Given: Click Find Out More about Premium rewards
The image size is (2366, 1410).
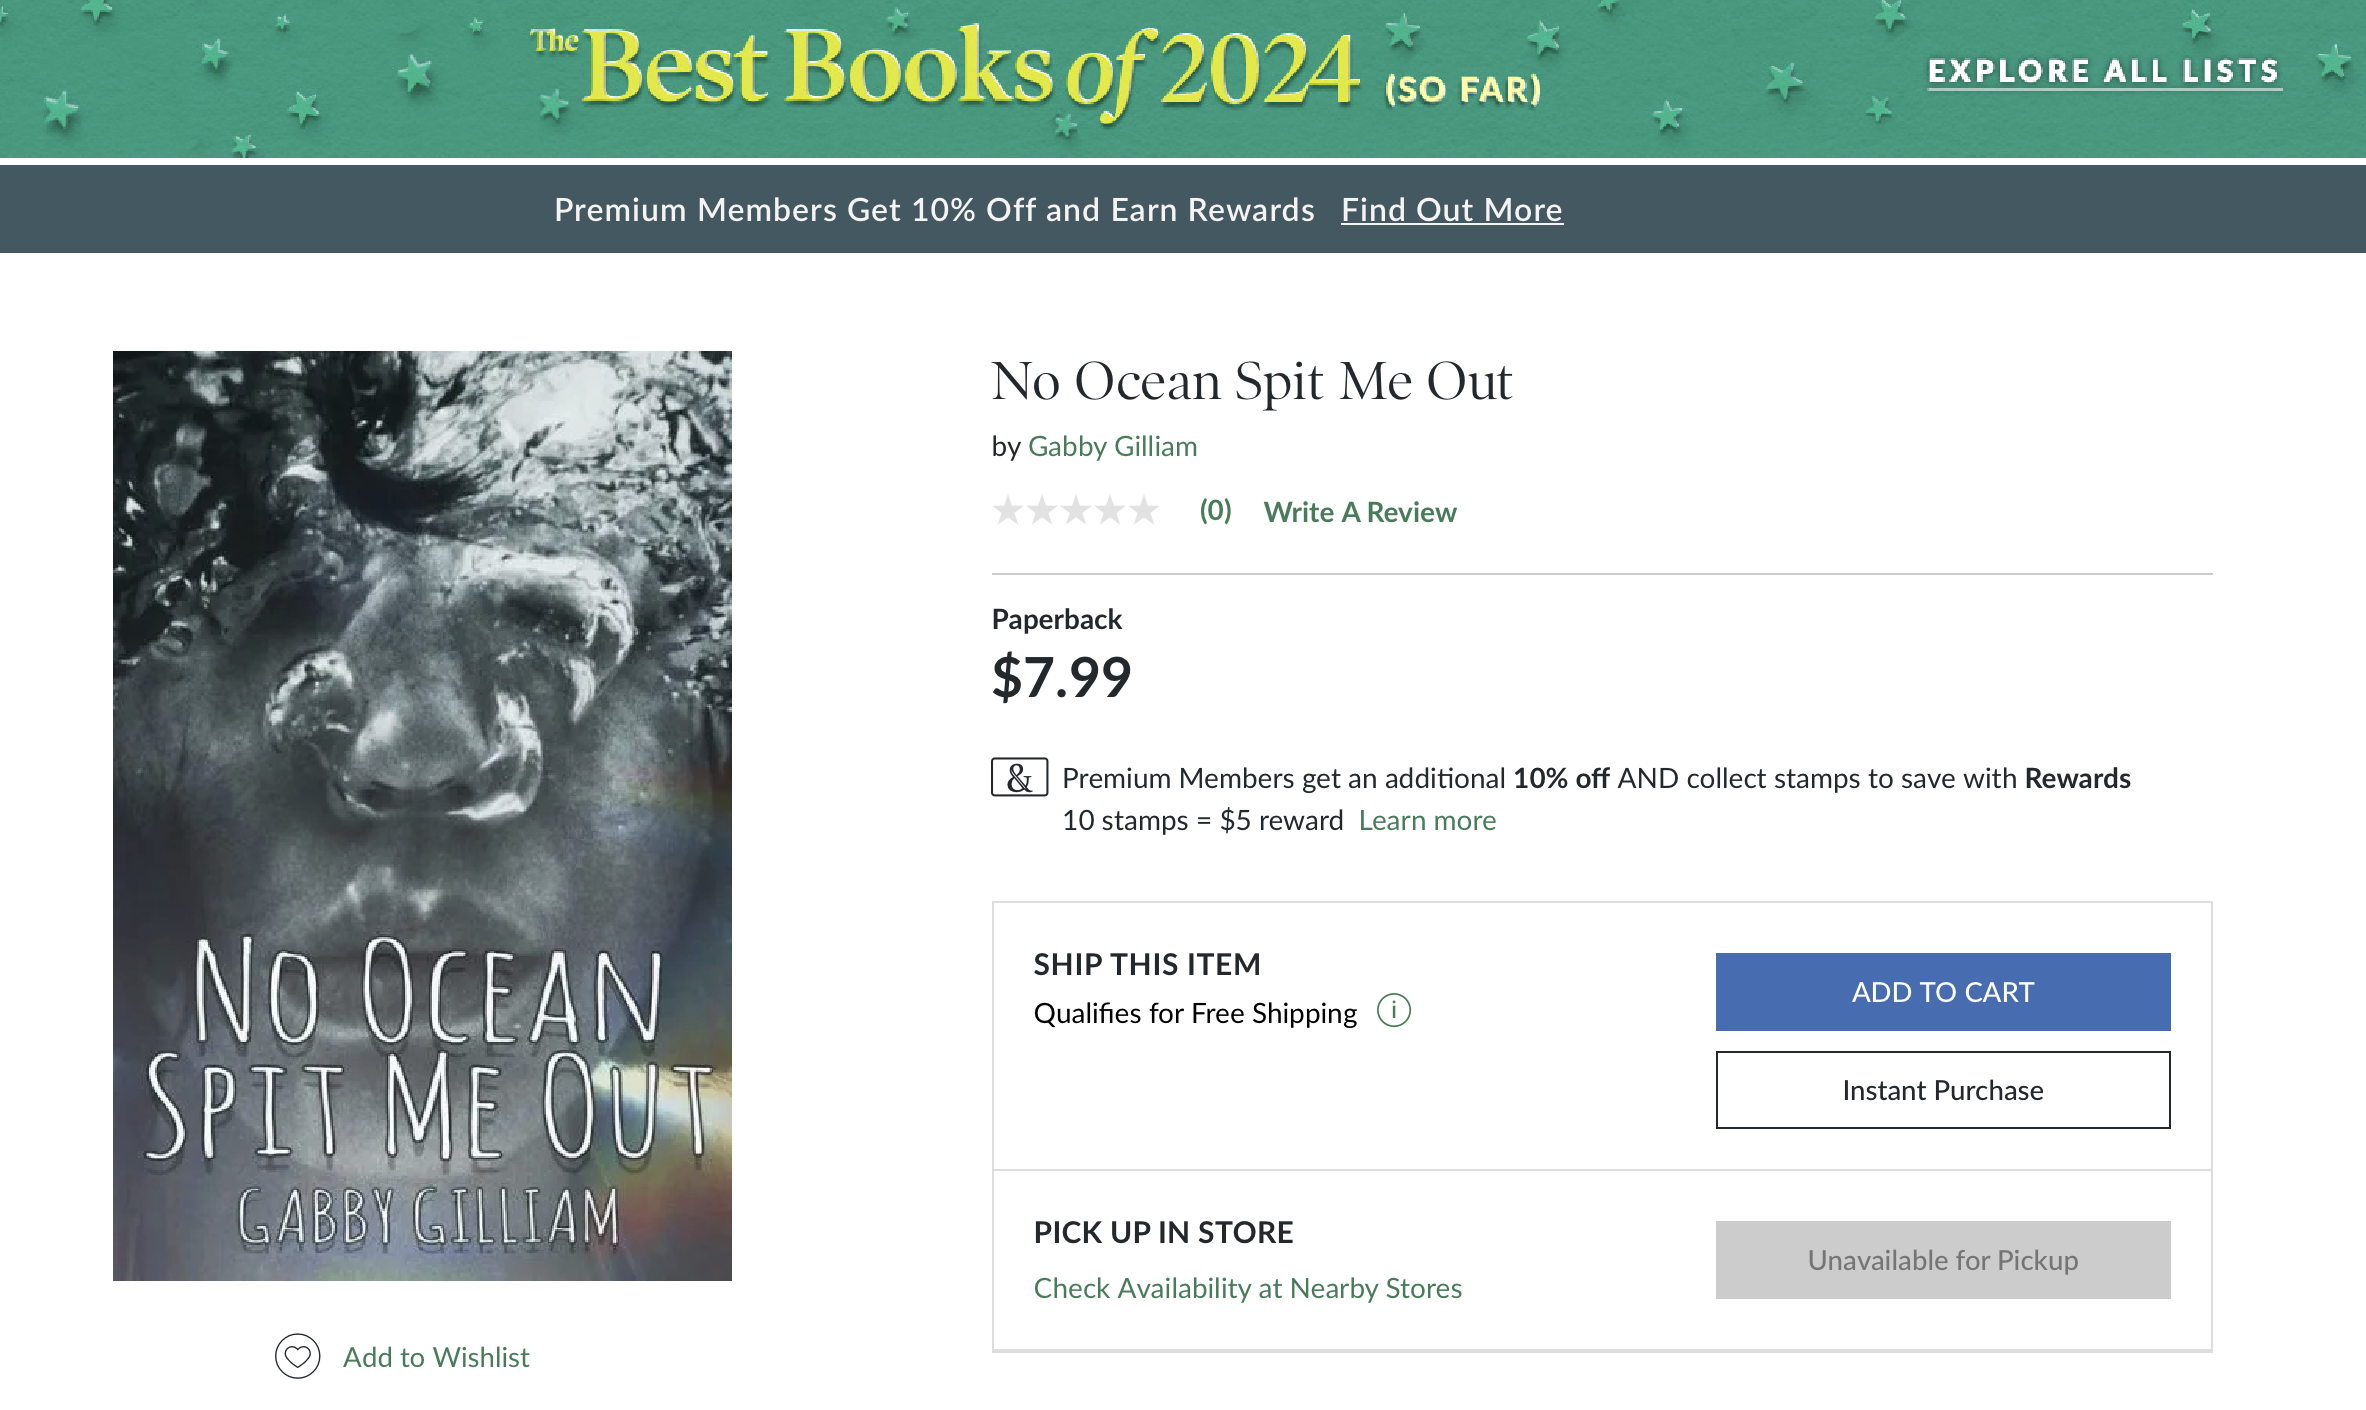Looking at the screenshot, I should tap(1451, 209).
